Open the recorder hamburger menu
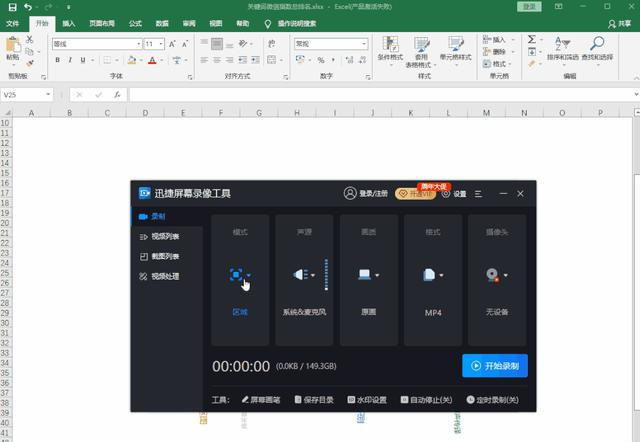The width and height of the screenshot is (640, 442). pos(478,194)
